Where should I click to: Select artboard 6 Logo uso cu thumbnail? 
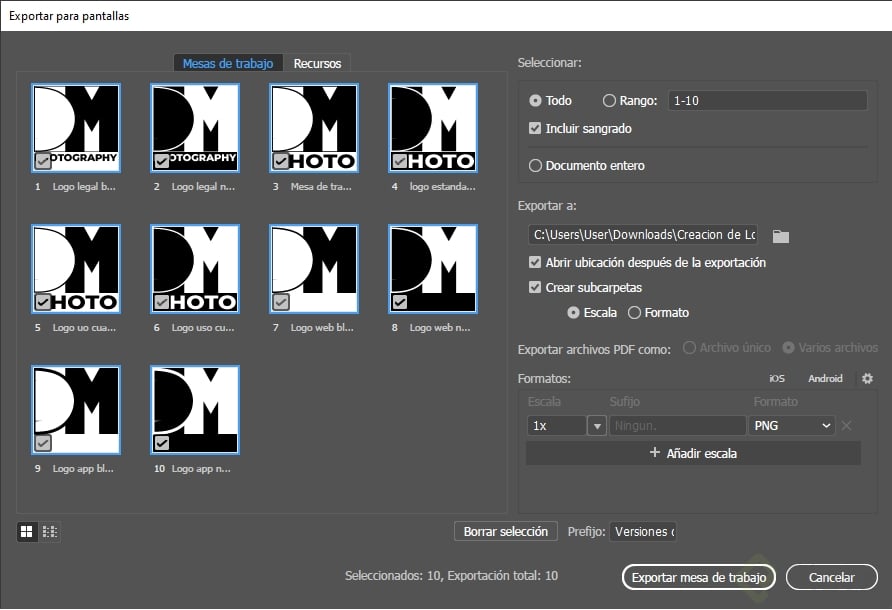coord(195,269)
